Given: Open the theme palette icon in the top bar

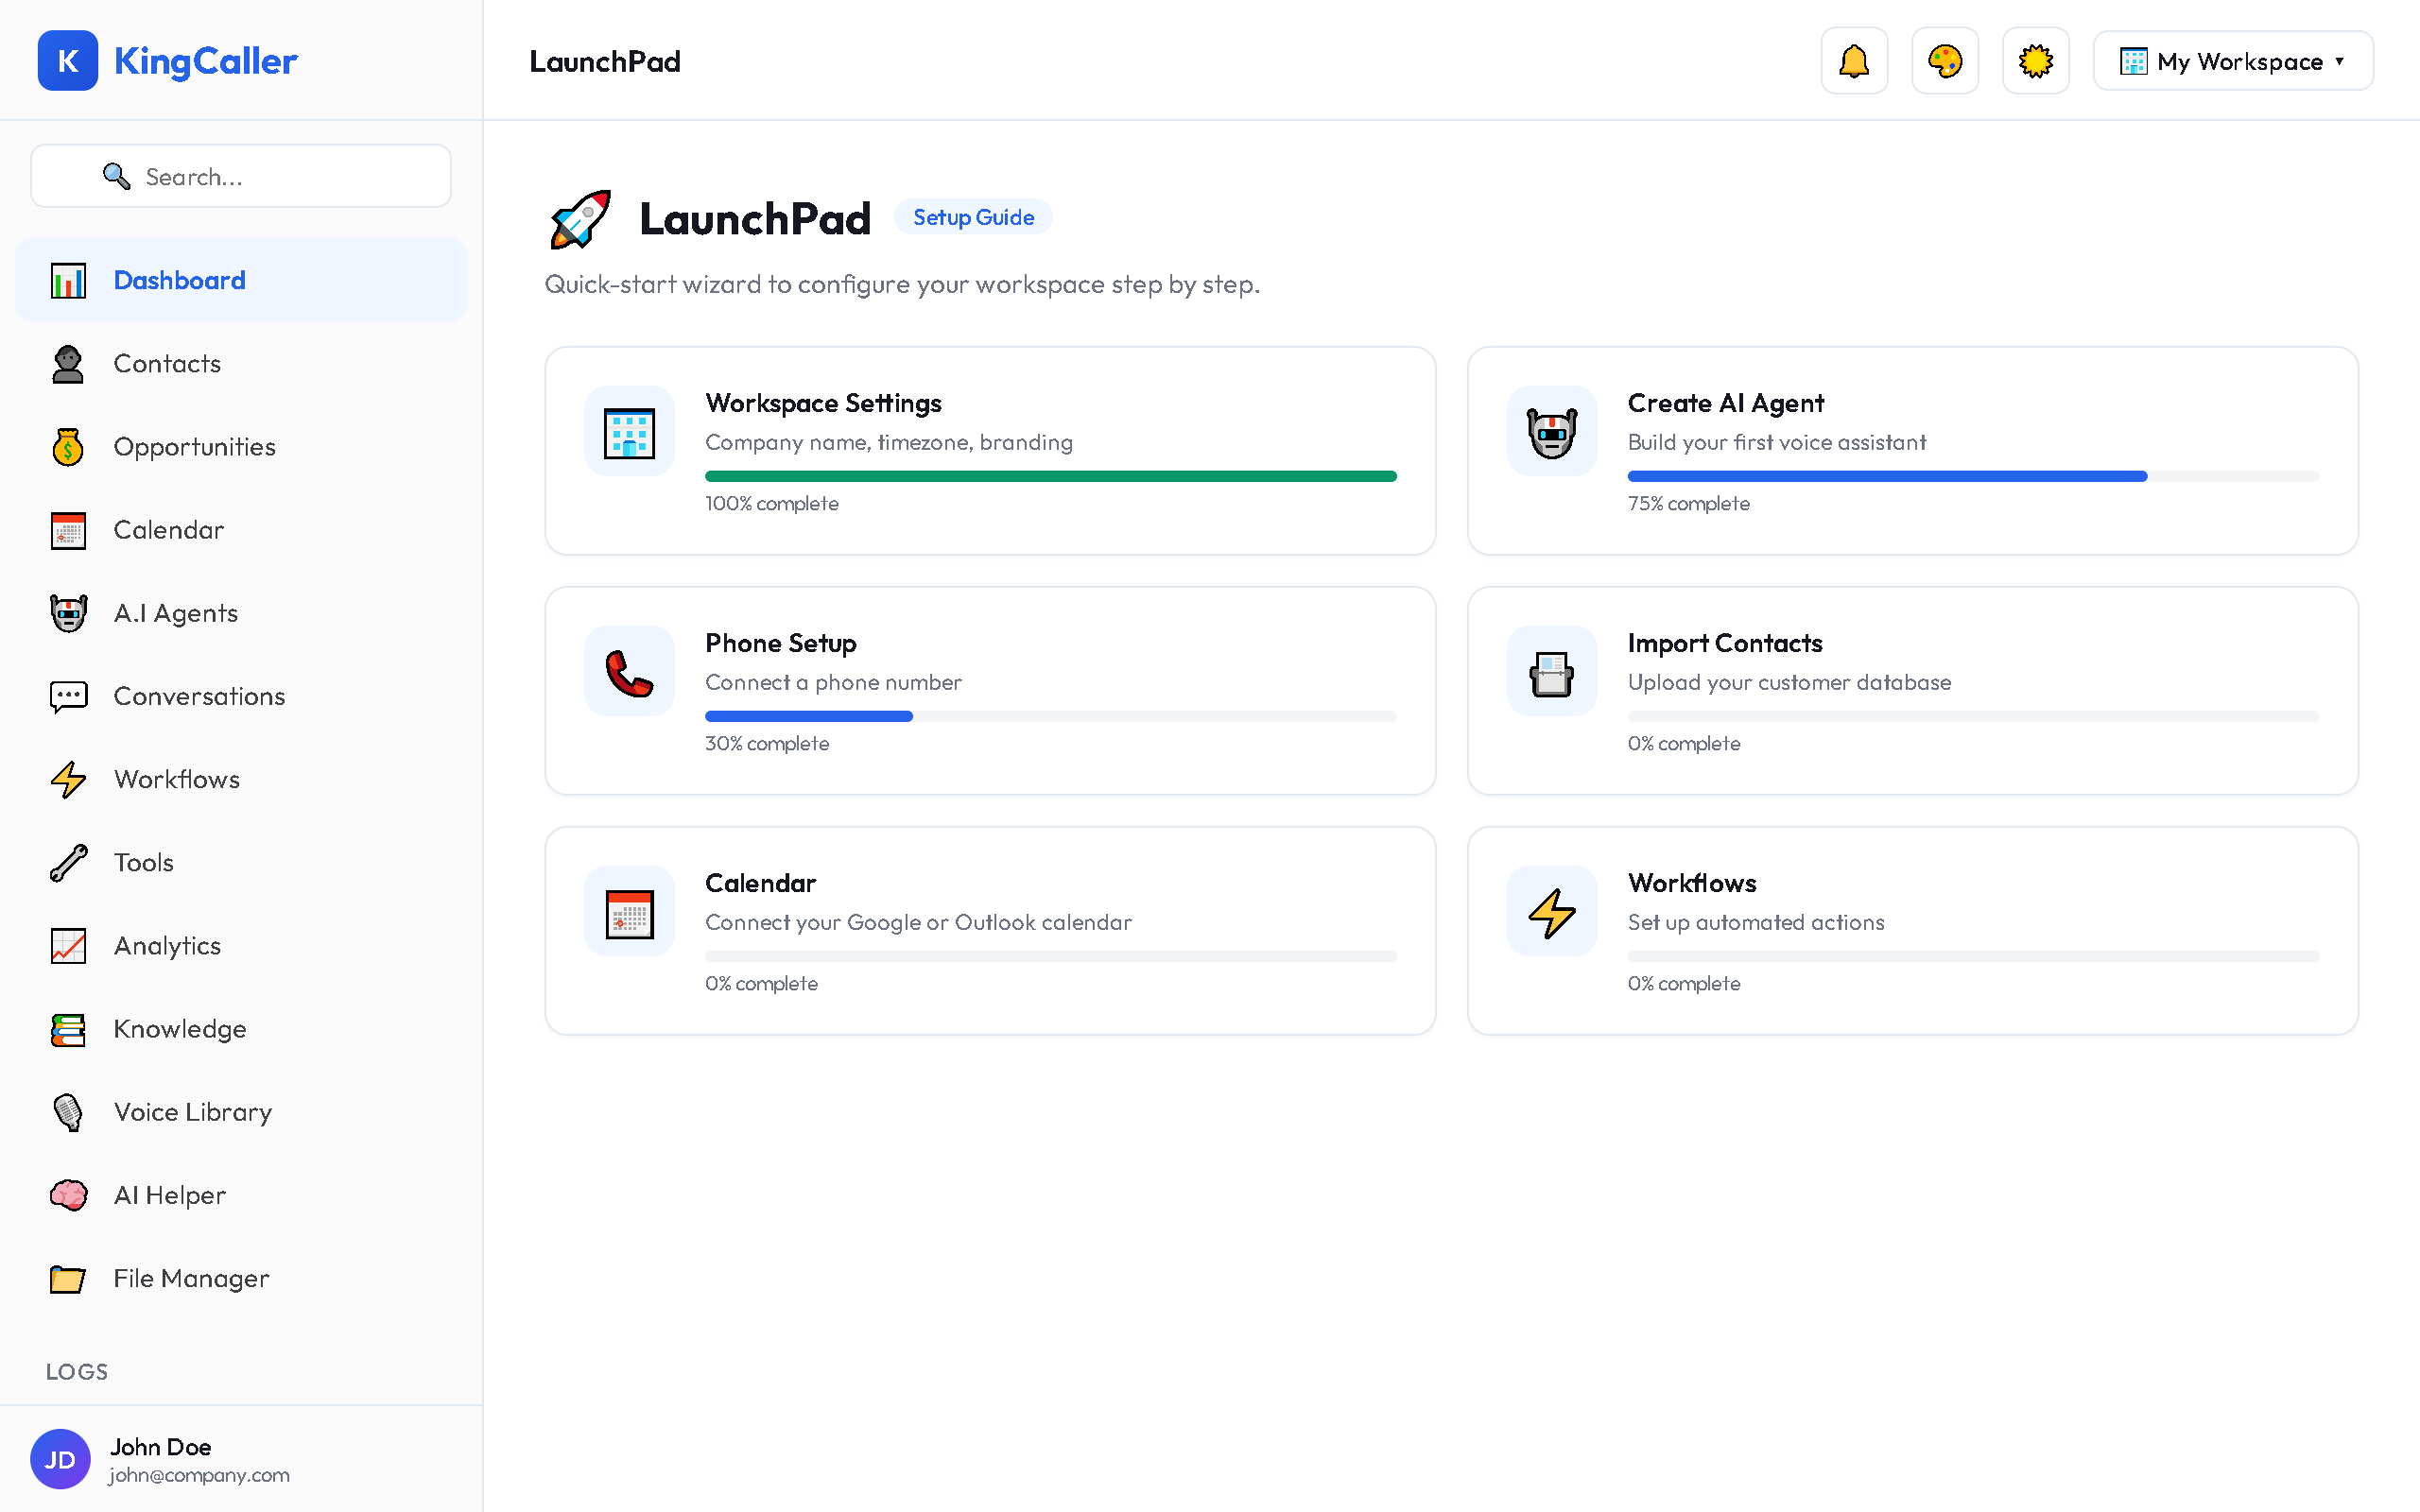Looking at the screenshot, I should 1944,61.
